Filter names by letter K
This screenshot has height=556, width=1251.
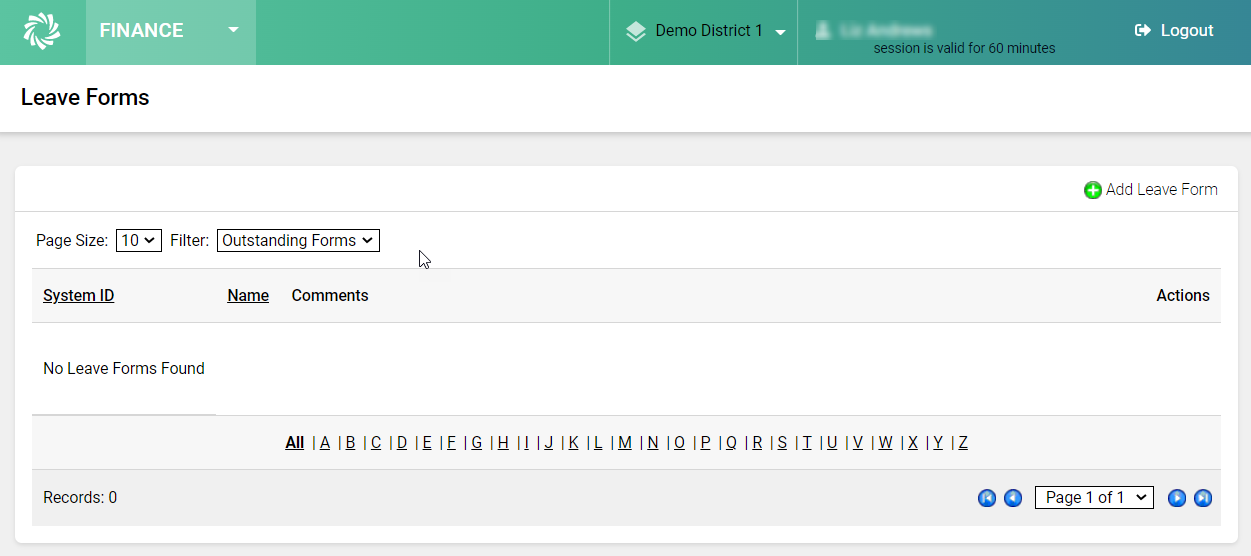(574, 443)
